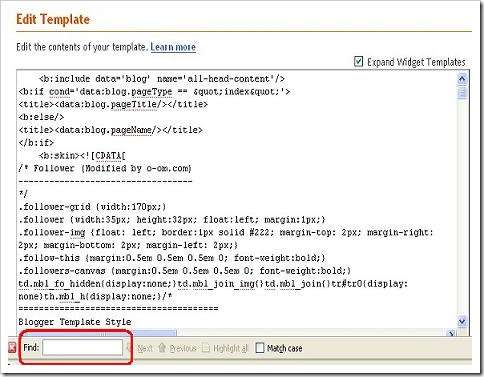Click the Expand Widget Templates label text
This screenshot has height=377, width=484.
point(416,62)
